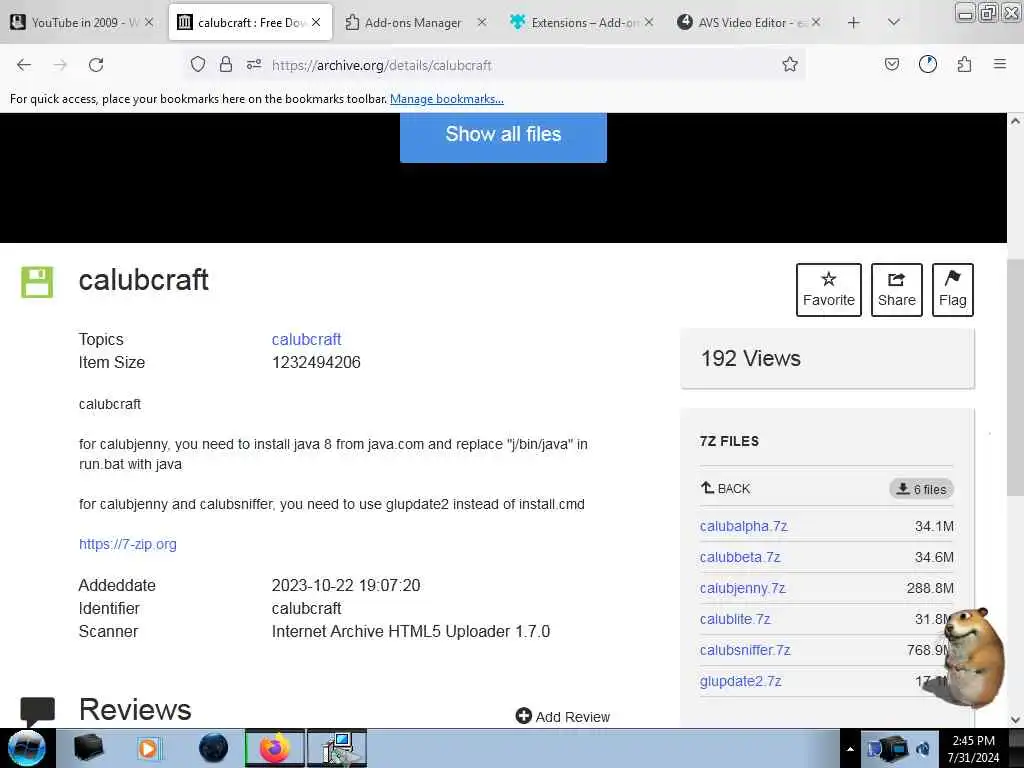Open the media player taskbar icon
The height and width of the screenshot is (768, 1024).
coord(148,748)
